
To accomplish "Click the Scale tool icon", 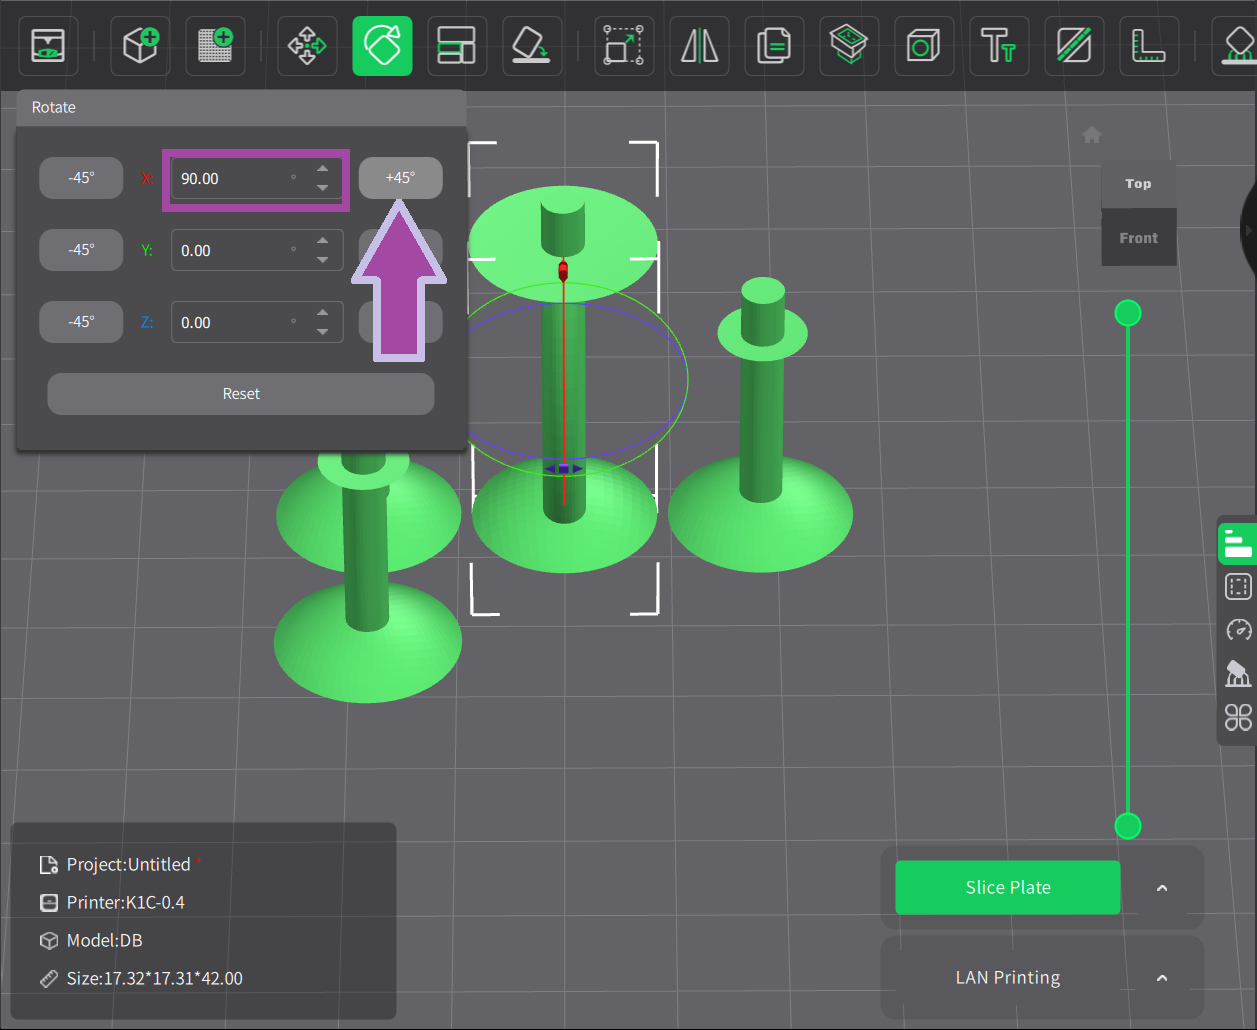I will [624, 46].
